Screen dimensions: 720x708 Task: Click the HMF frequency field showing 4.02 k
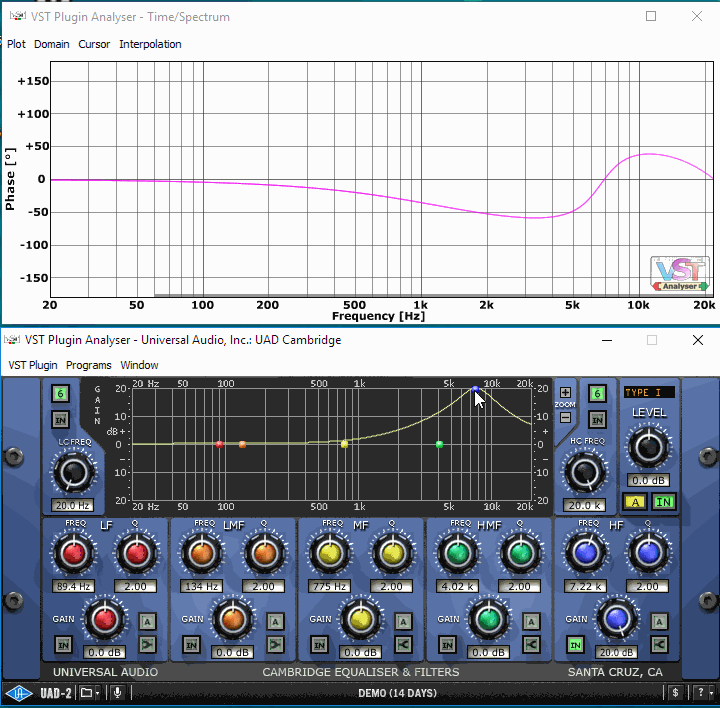click(x=457, y=586)
